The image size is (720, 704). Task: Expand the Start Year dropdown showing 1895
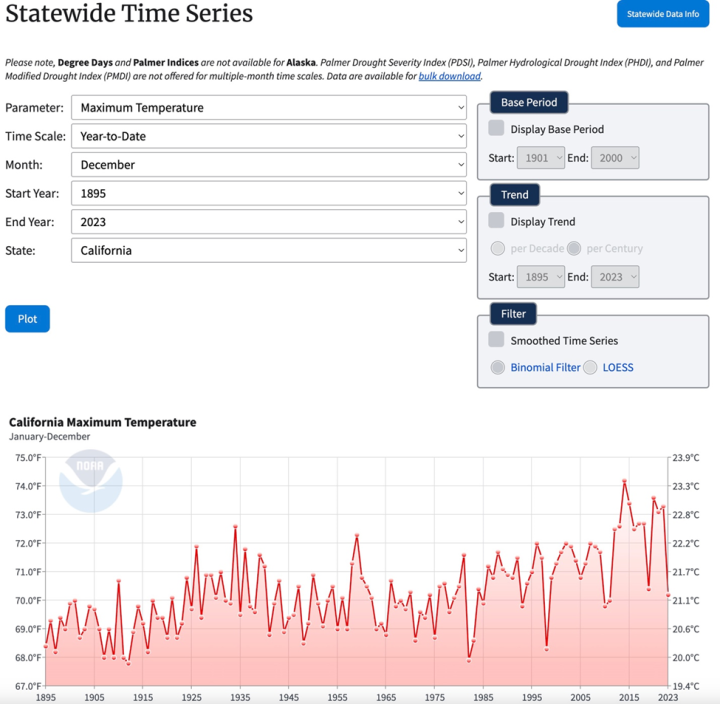[268, 193]
